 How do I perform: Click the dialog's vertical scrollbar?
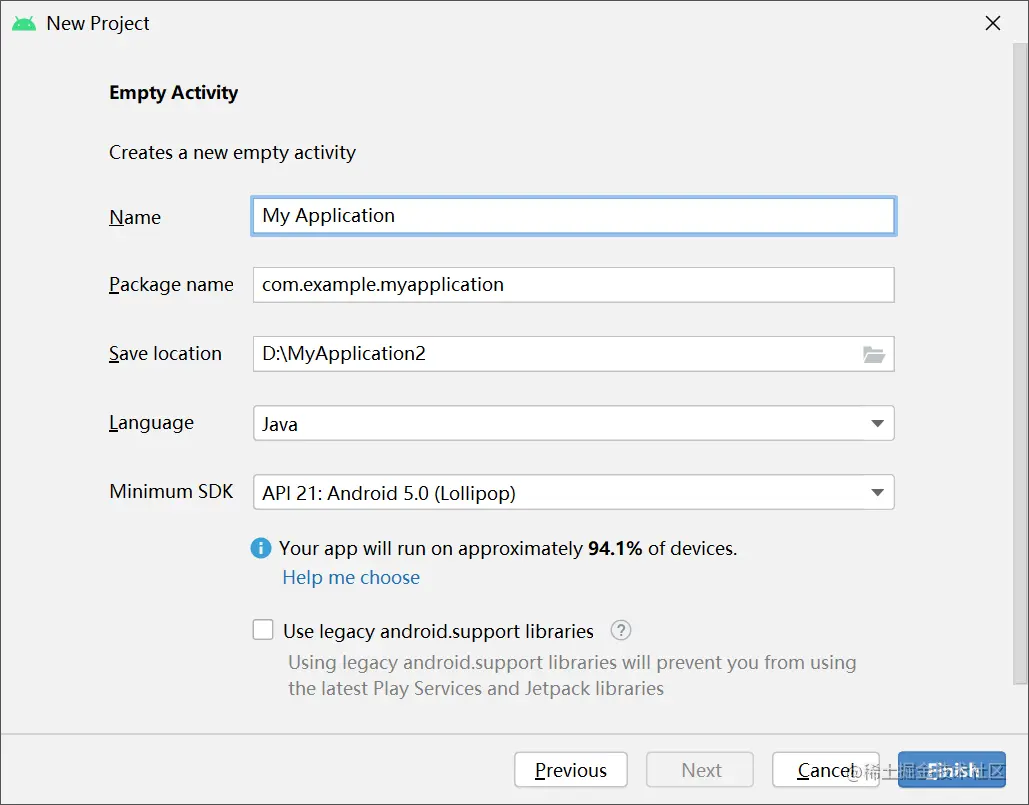[x=1020, y=364]
